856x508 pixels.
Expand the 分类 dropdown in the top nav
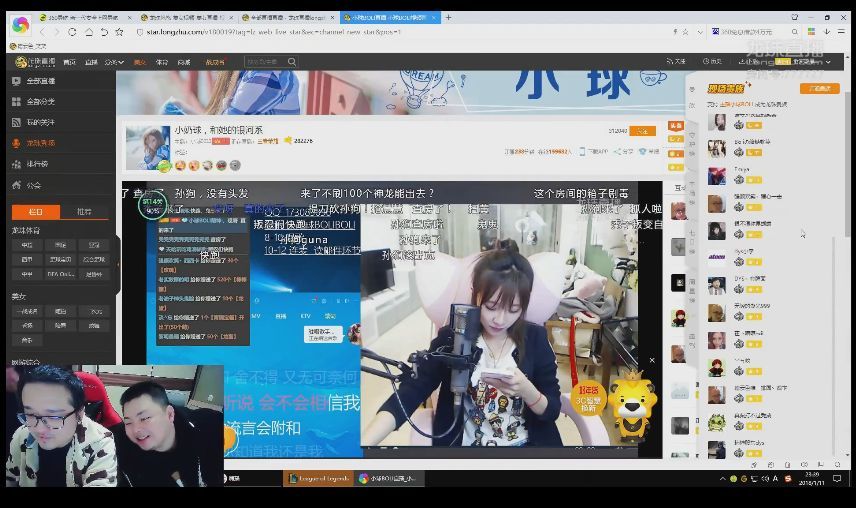pyautogui.click(x=114, y=62)
